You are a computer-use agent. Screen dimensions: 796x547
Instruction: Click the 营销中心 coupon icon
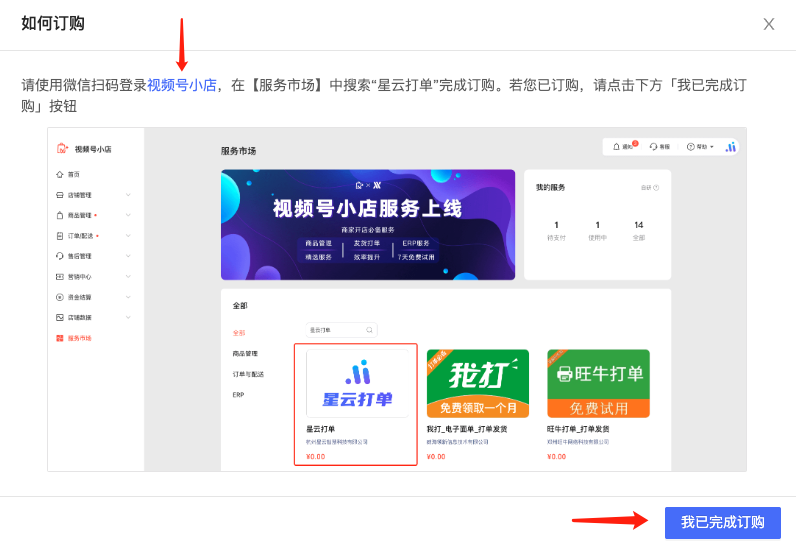pos(59,277)
